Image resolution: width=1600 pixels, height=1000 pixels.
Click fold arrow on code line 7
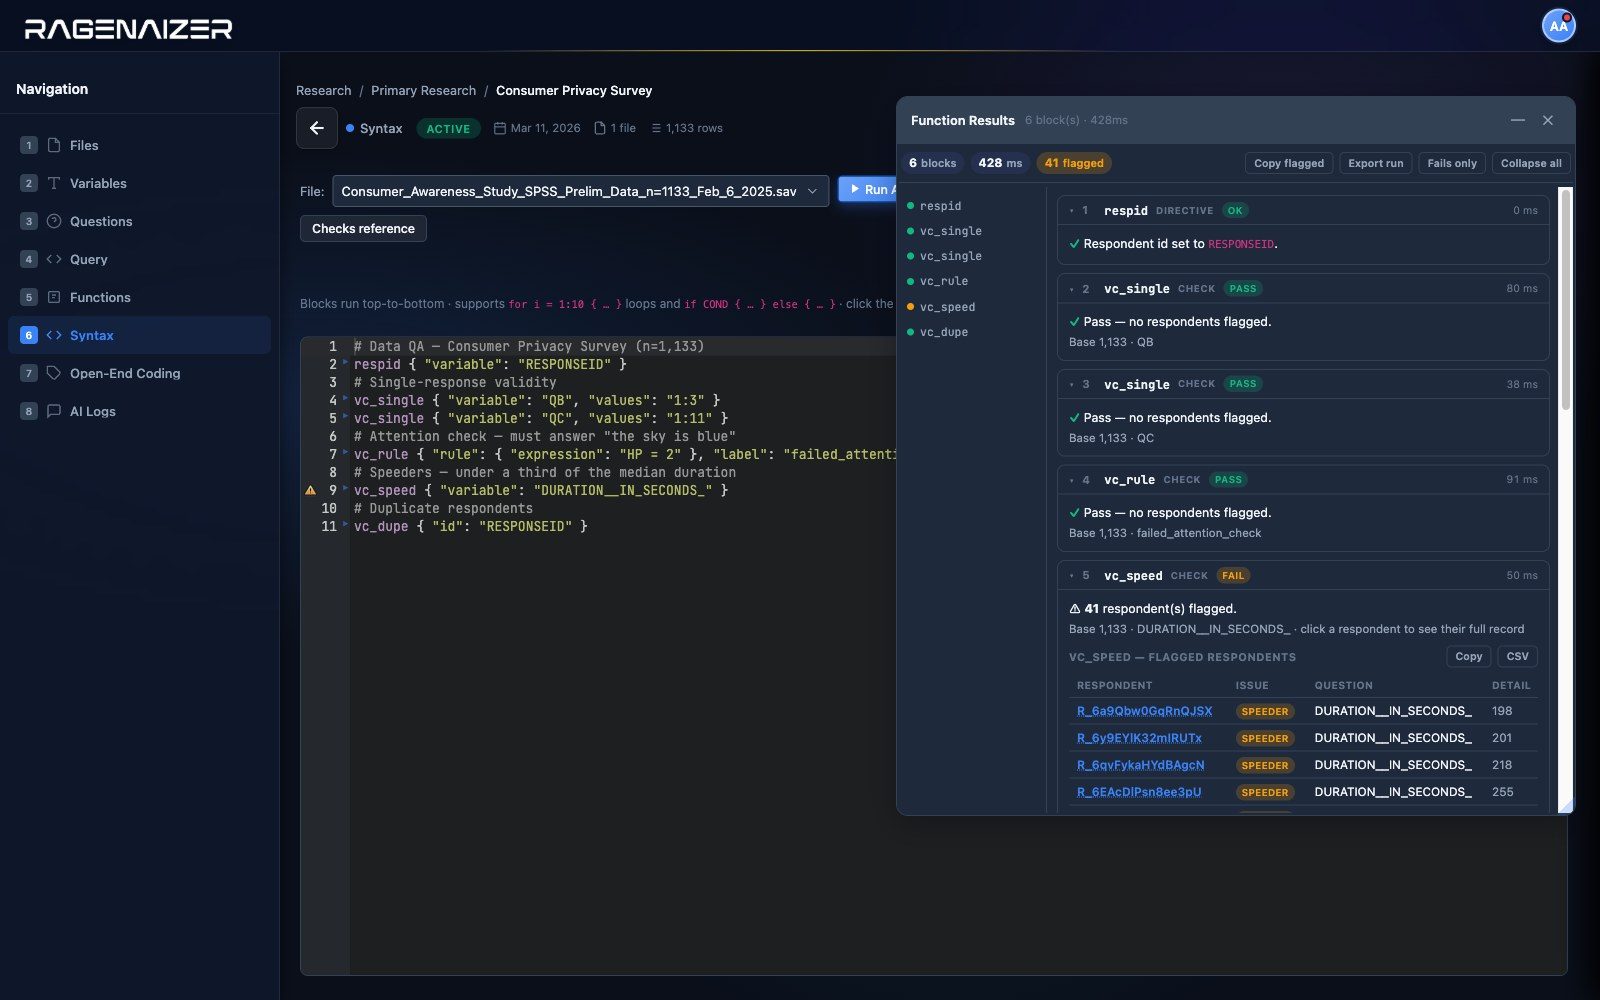click(x=346, y=453)
